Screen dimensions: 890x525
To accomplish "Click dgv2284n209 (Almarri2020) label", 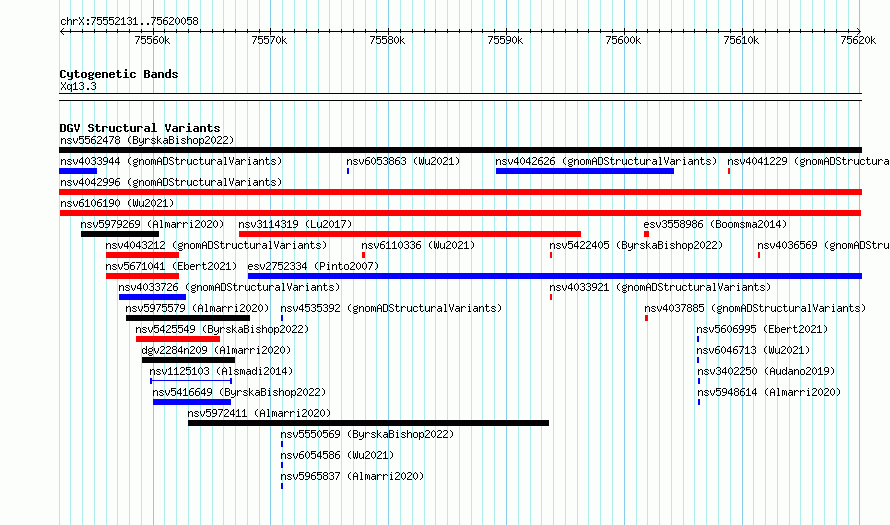I will click(x=216, y=350).
